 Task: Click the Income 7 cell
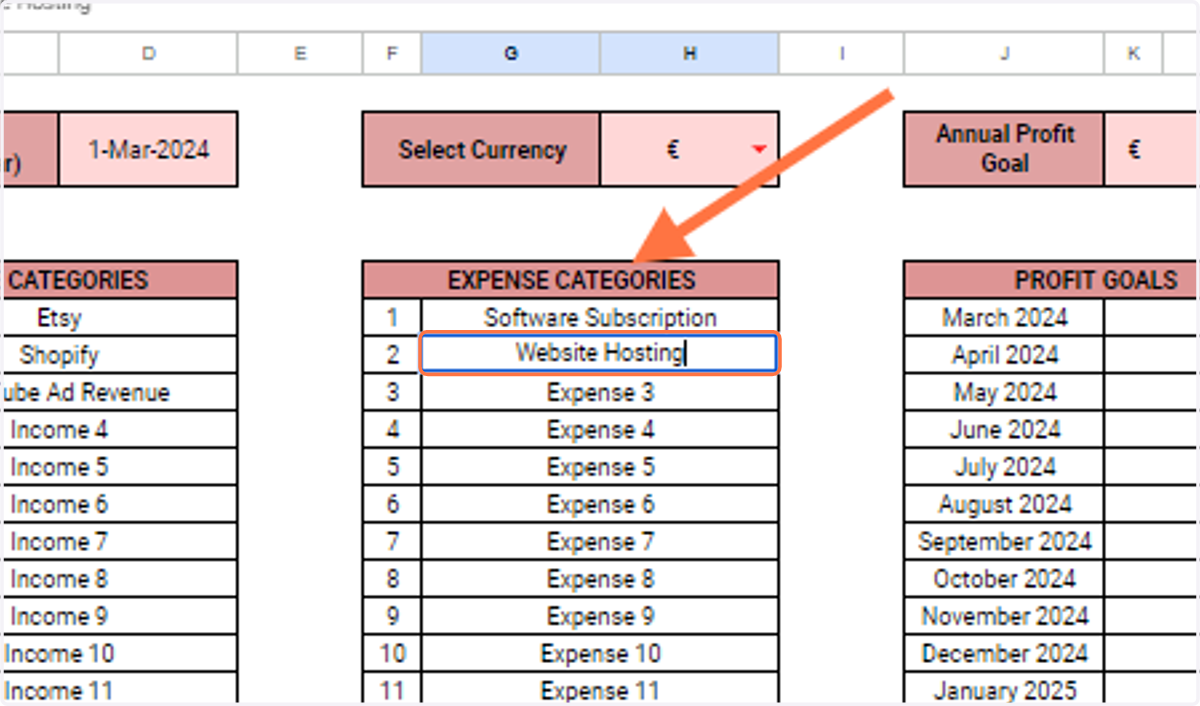coord(120,541)
